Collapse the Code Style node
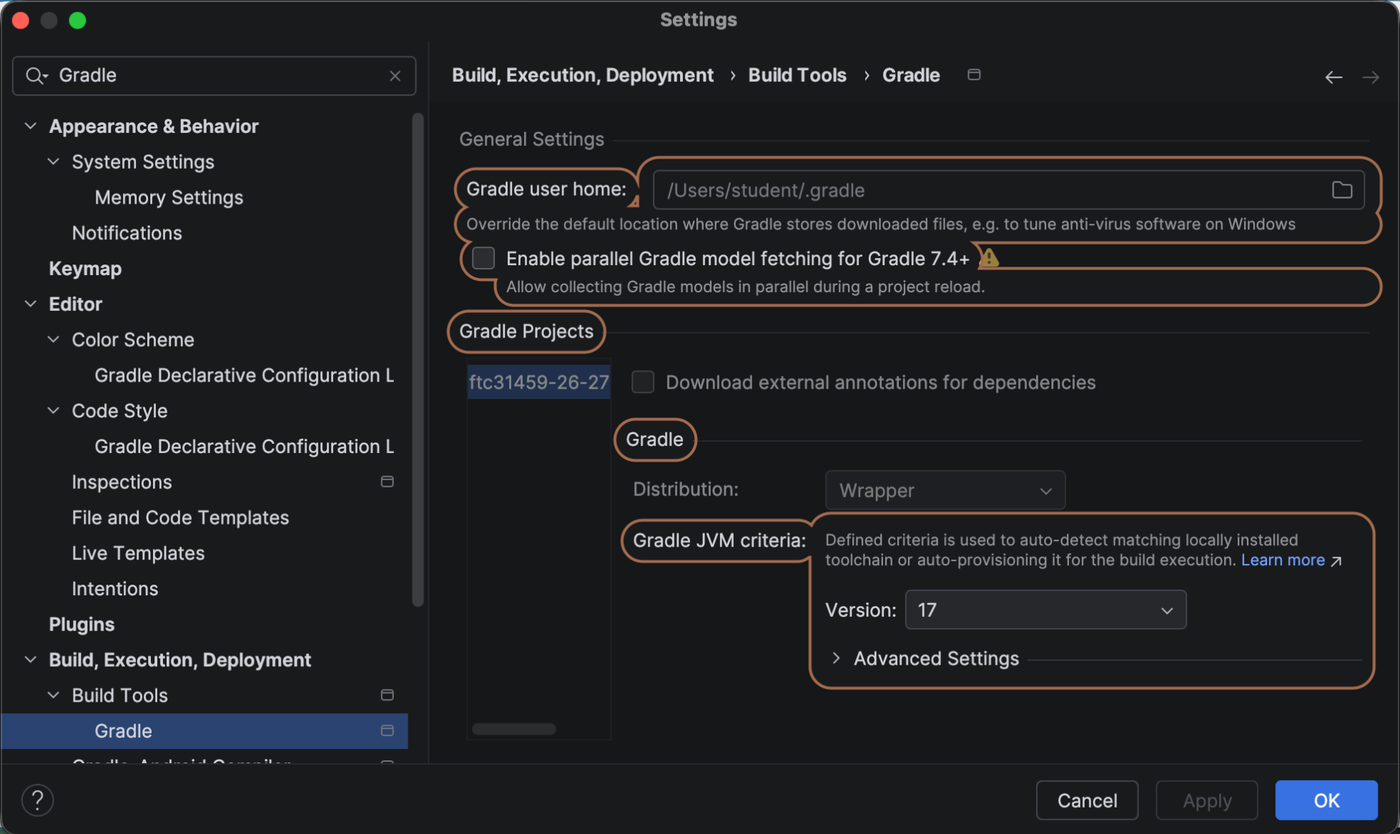The width and height of the screenshot is (1400, 834). click(54, 411)
